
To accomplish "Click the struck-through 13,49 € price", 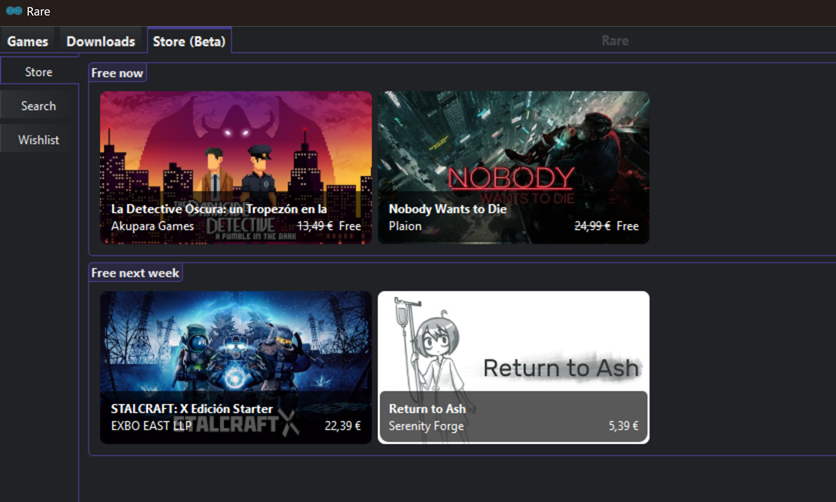I will pyautogui.click(x=315, y=226).
